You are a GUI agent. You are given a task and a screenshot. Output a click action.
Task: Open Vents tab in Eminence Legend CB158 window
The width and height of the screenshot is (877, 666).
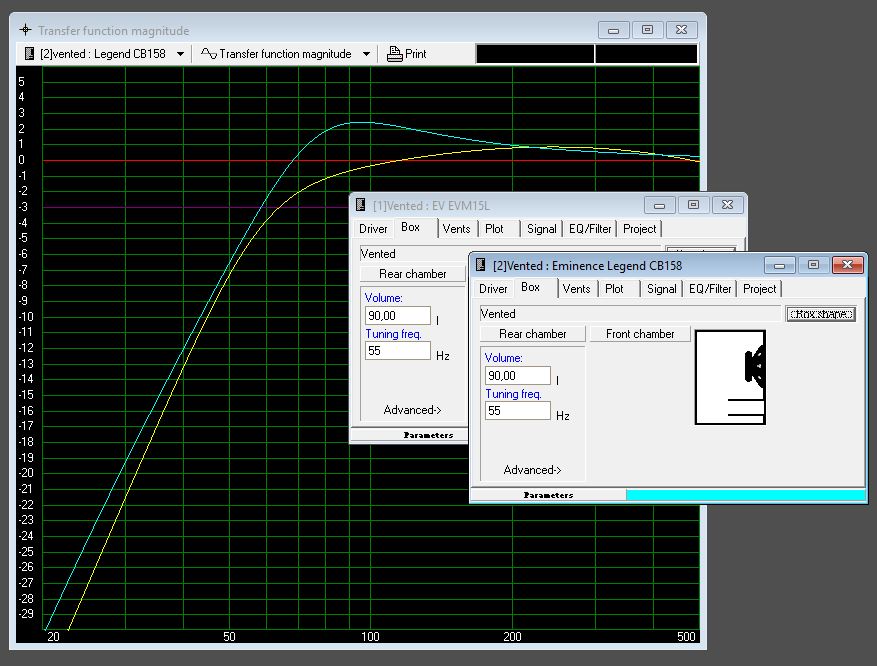[x=576, y=289]
